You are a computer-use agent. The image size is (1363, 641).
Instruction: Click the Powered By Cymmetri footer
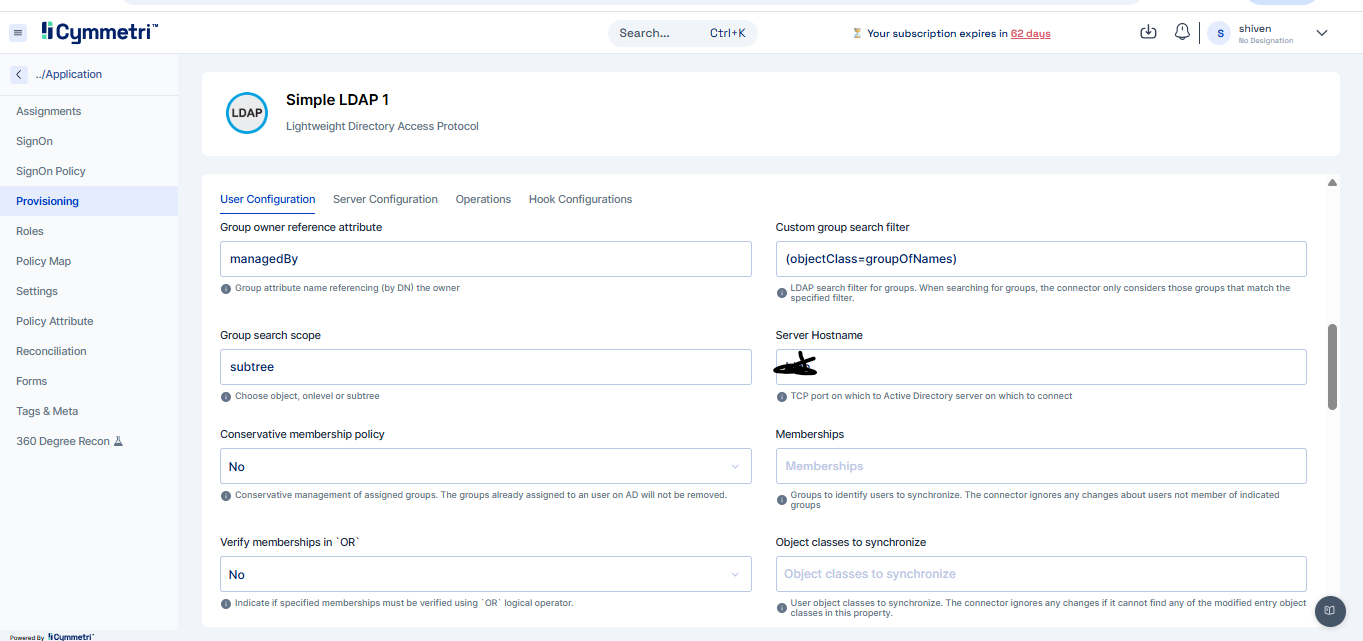(x=52, y=636)
